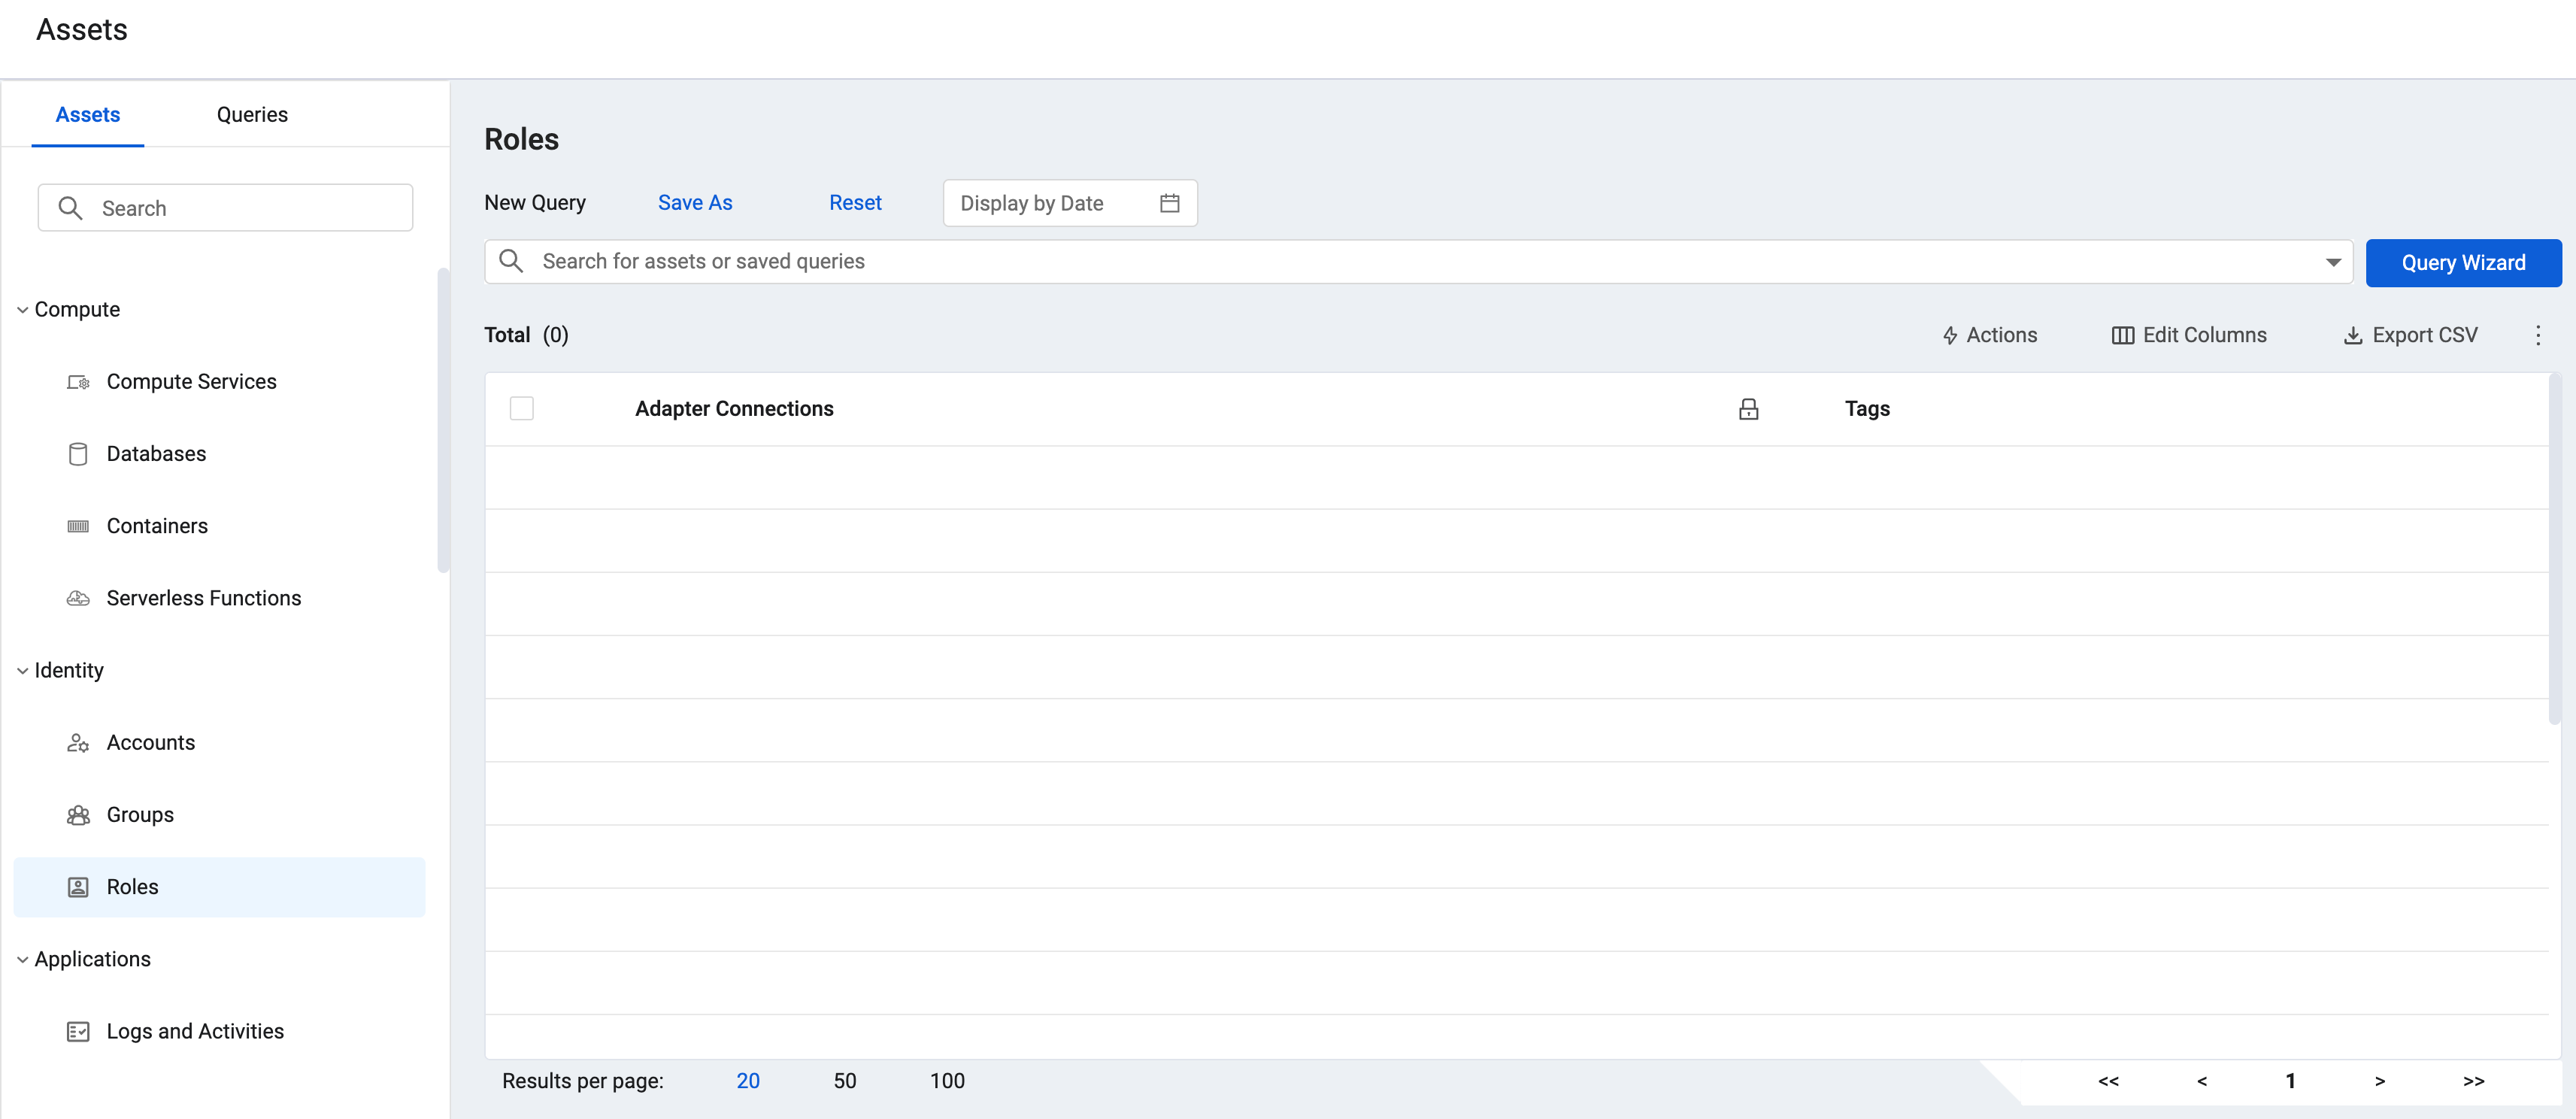The width and height of the screenshot is (2576, 1119).
Task: Set results per page to 50
Action: (x=844, y=1081)
